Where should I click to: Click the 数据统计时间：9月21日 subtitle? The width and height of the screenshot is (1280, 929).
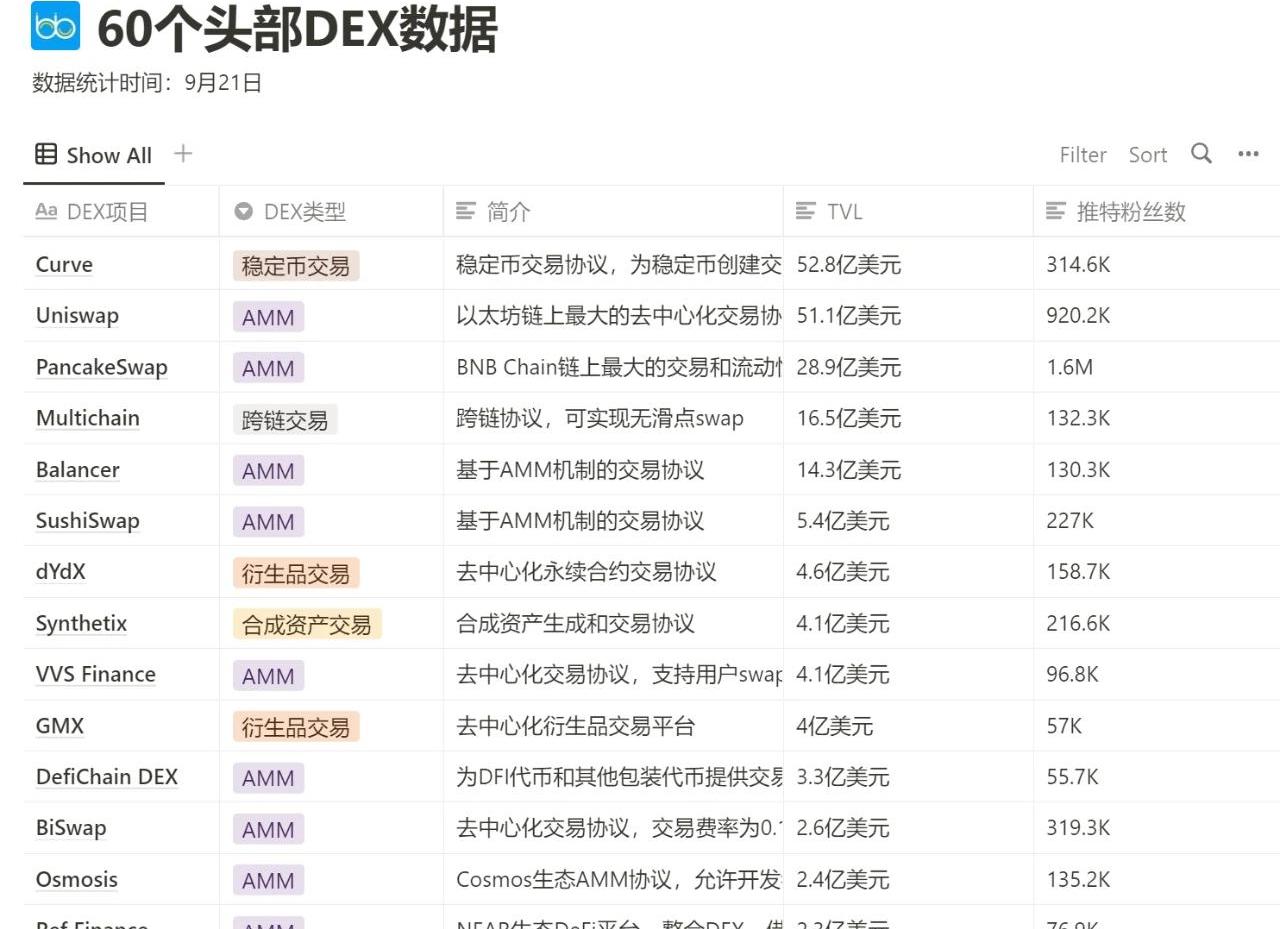(x=147, y=83)
